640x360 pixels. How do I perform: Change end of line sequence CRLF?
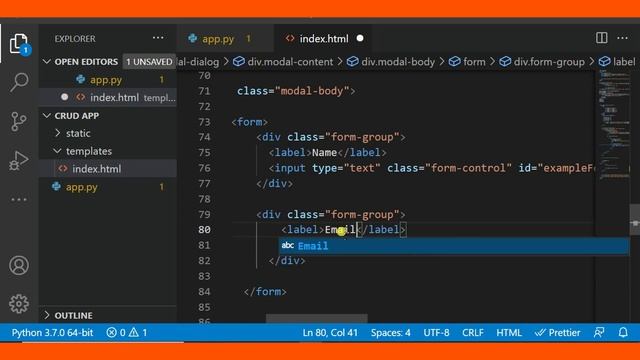(x=473, y=333)
